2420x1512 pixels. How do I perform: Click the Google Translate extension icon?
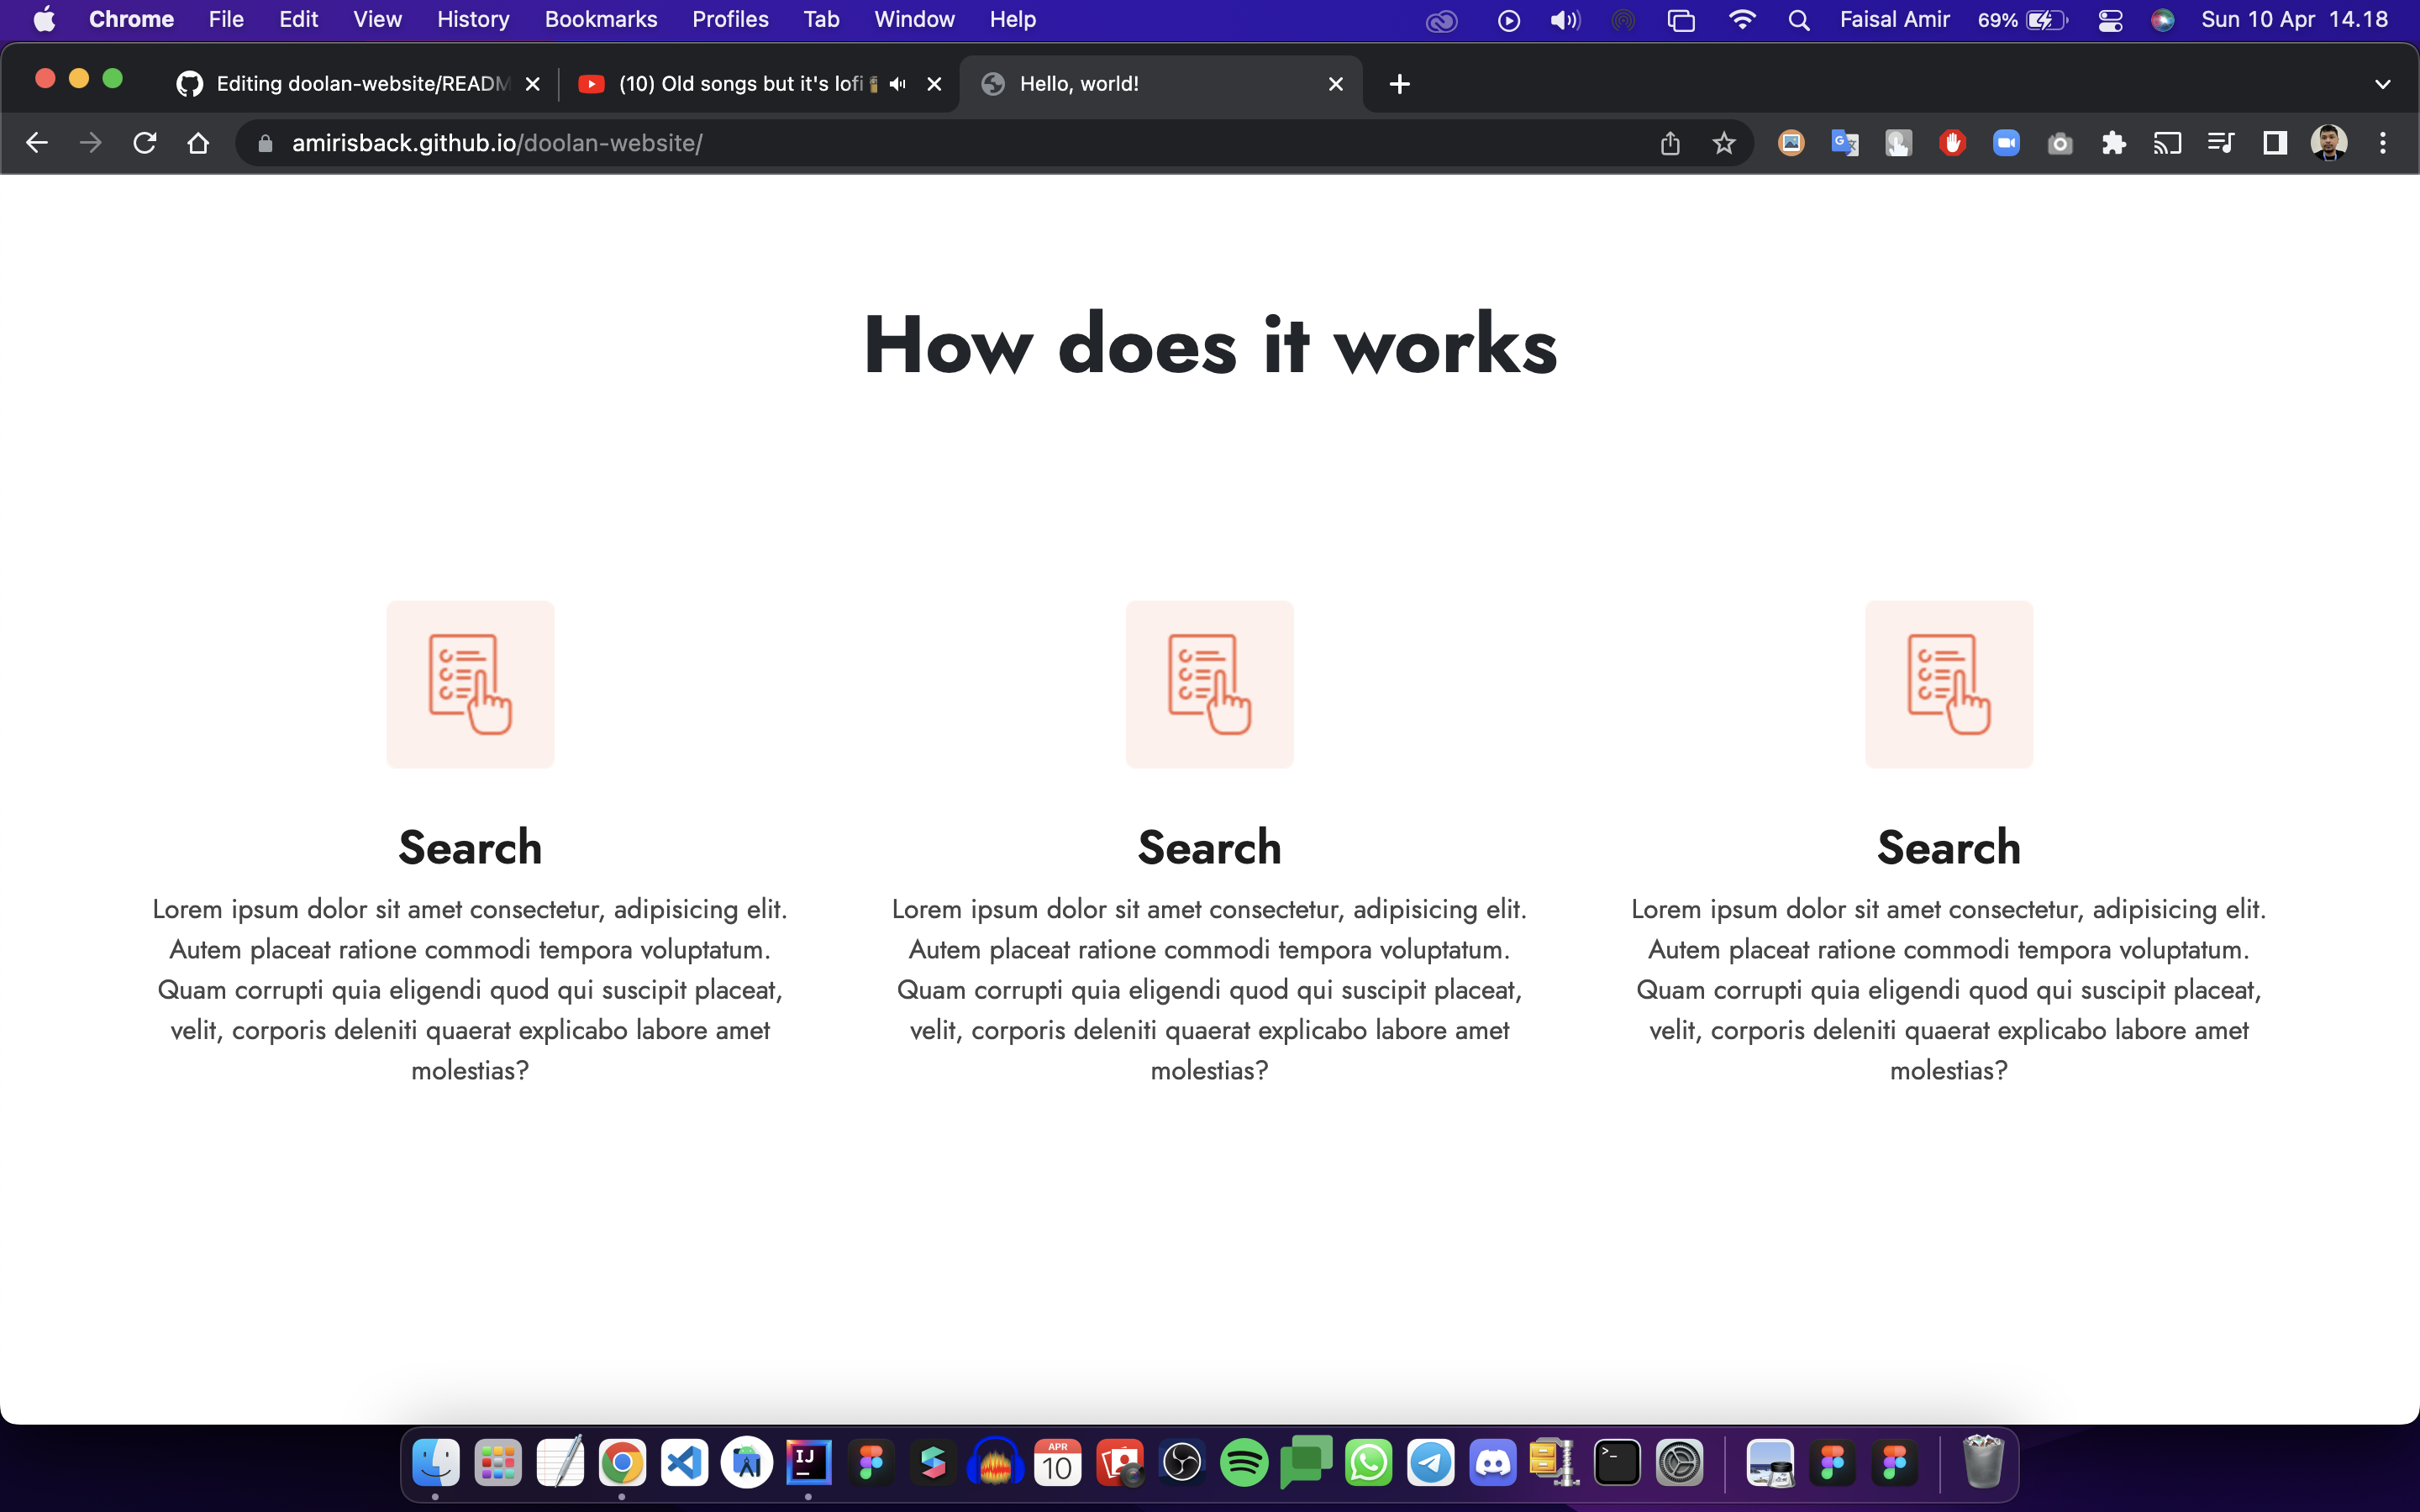[x=1844, y=143]
